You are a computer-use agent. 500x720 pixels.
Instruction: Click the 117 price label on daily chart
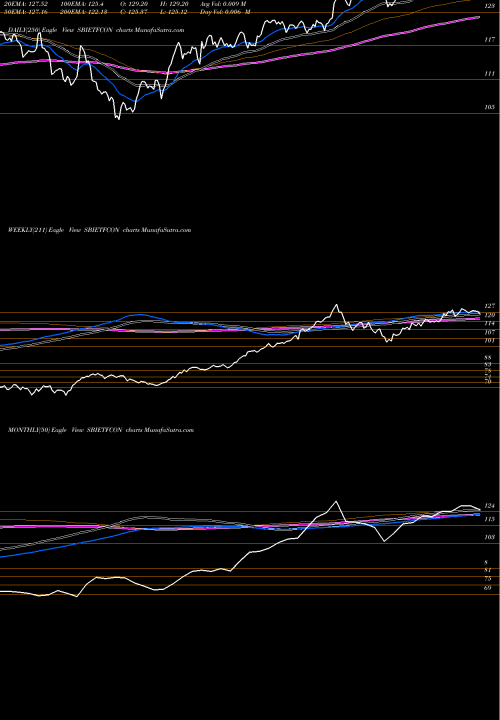489,40
